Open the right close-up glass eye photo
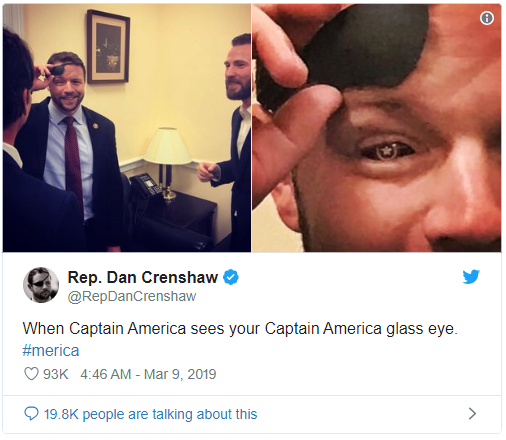 coord(377,128)
